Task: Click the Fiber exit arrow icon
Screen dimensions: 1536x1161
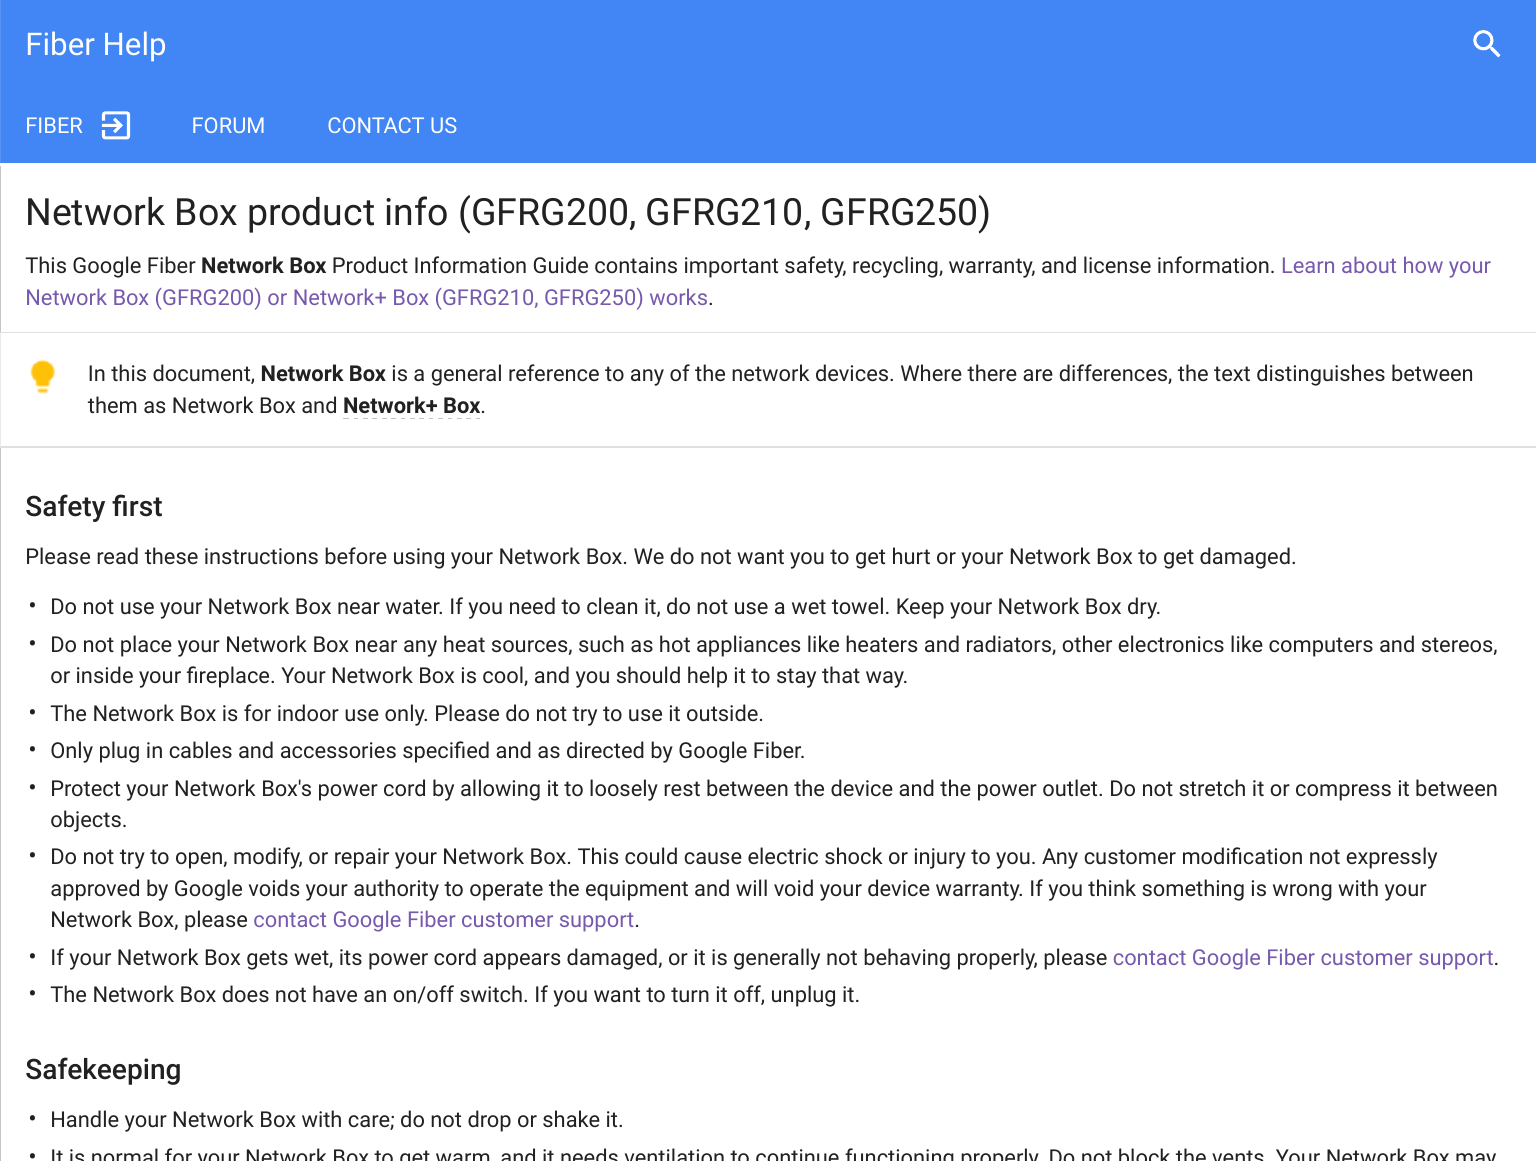Action: click(116, 125)
